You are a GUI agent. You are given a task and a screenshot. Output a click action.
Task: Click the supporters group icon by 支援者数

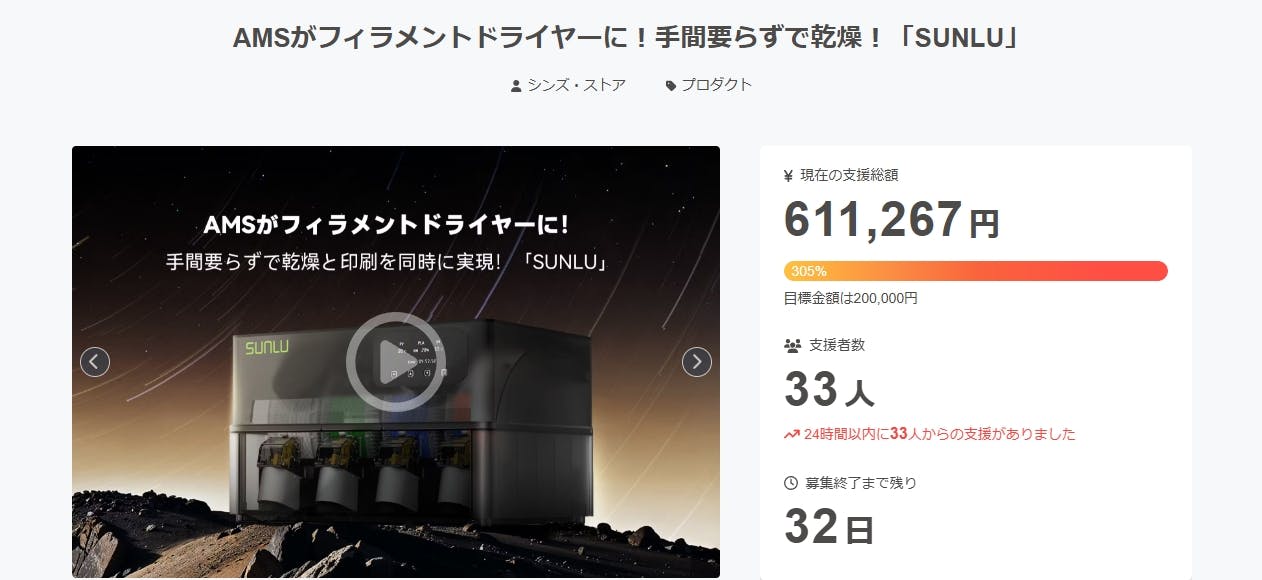tap(793, 345)
